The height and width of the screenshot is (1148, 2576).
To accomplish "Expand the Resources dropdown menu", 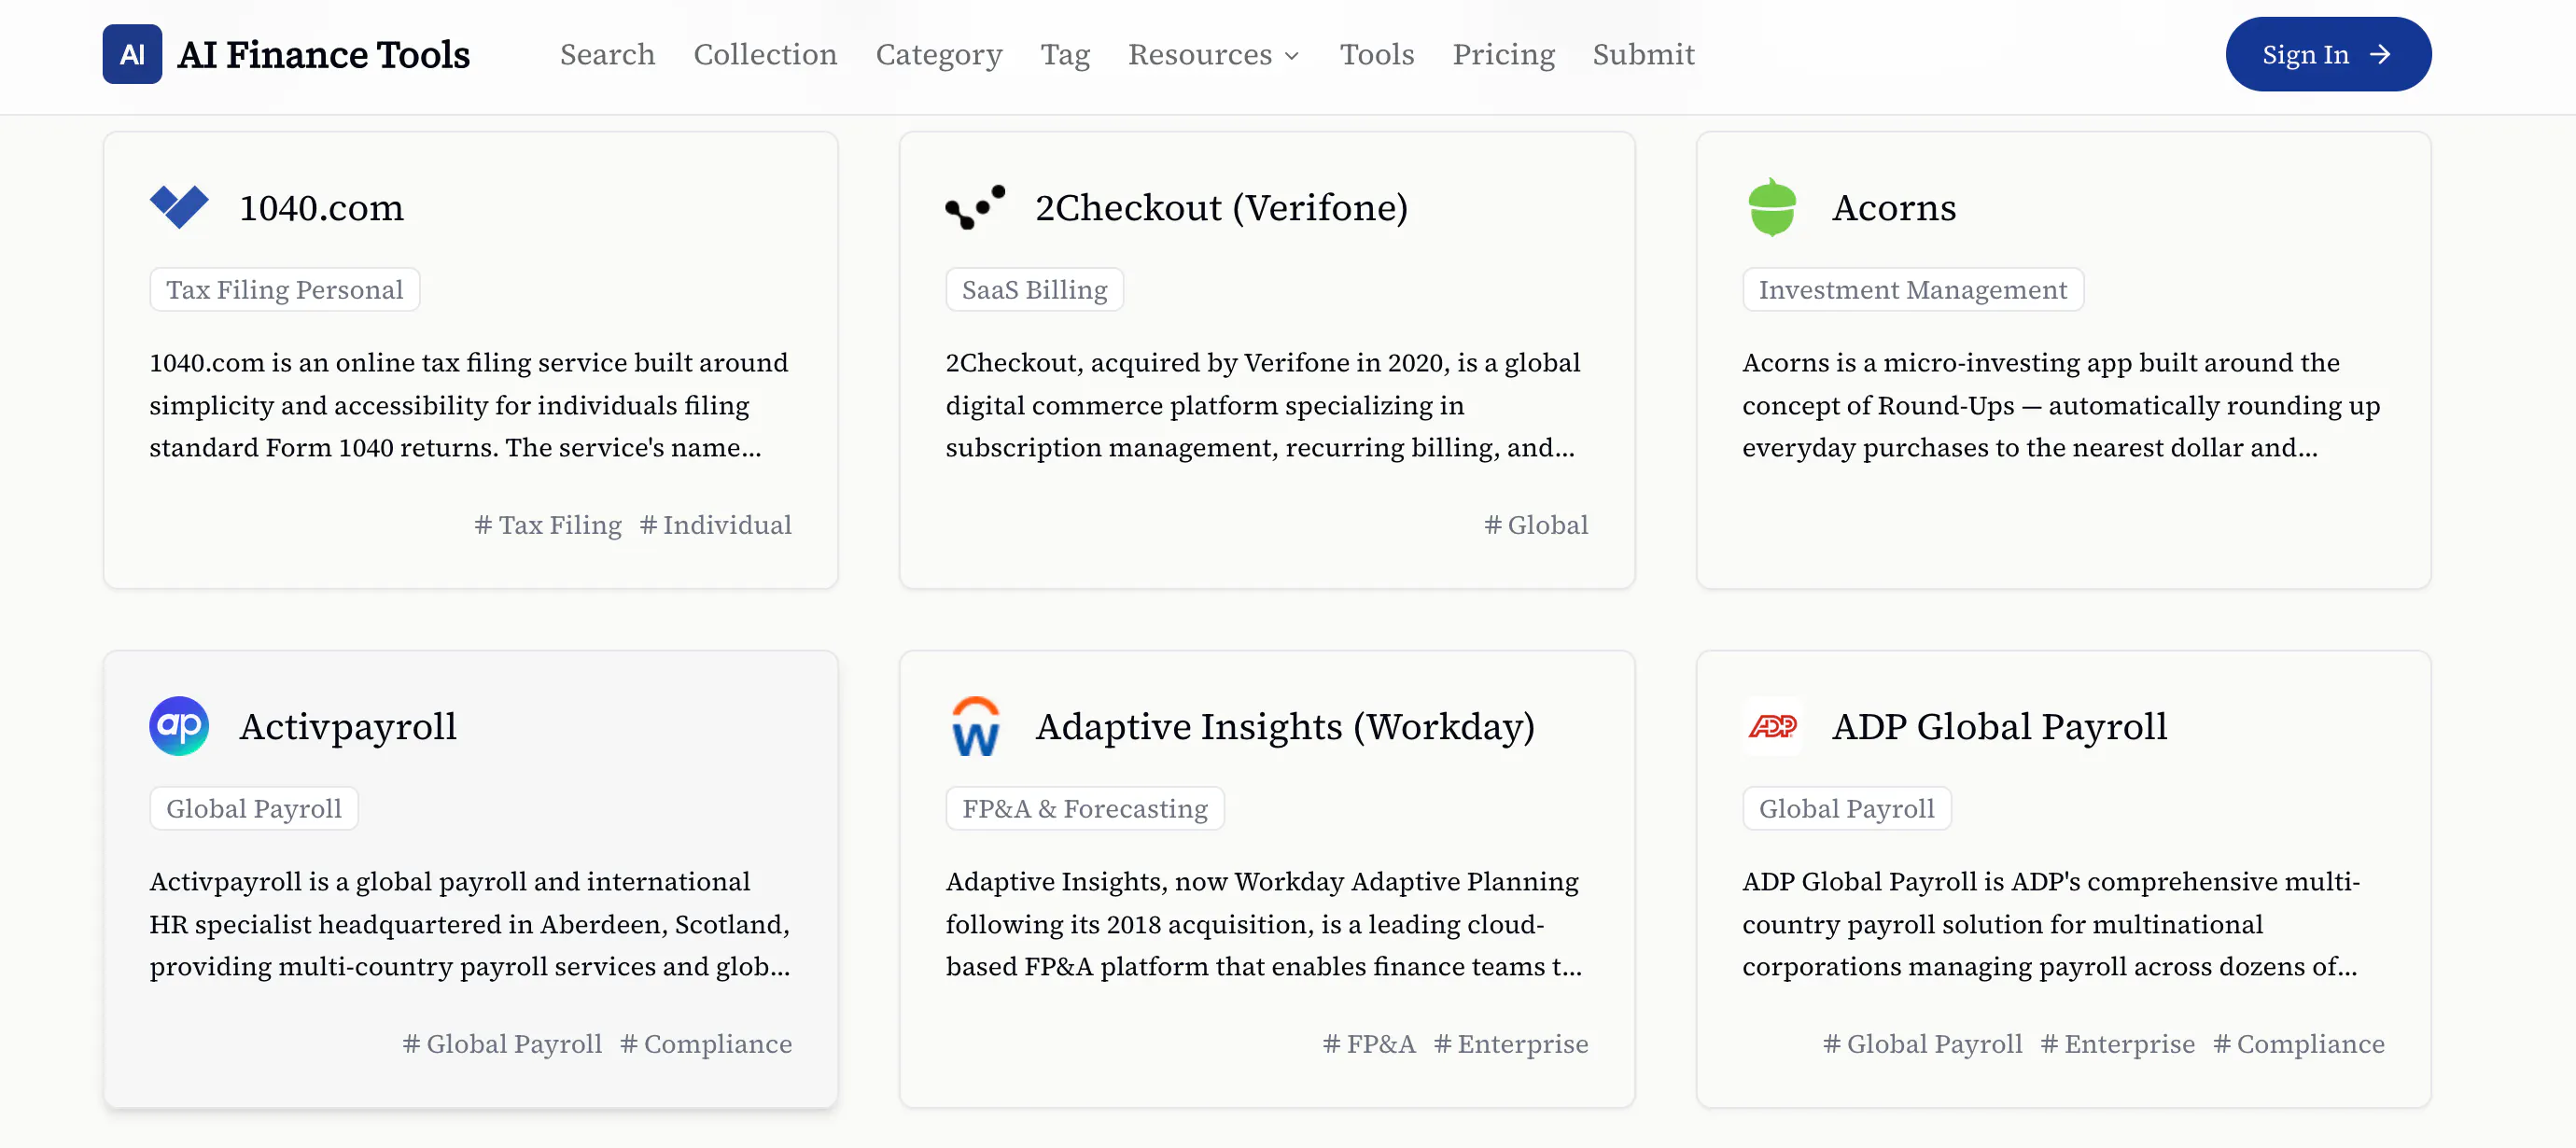I will 1213,54.
